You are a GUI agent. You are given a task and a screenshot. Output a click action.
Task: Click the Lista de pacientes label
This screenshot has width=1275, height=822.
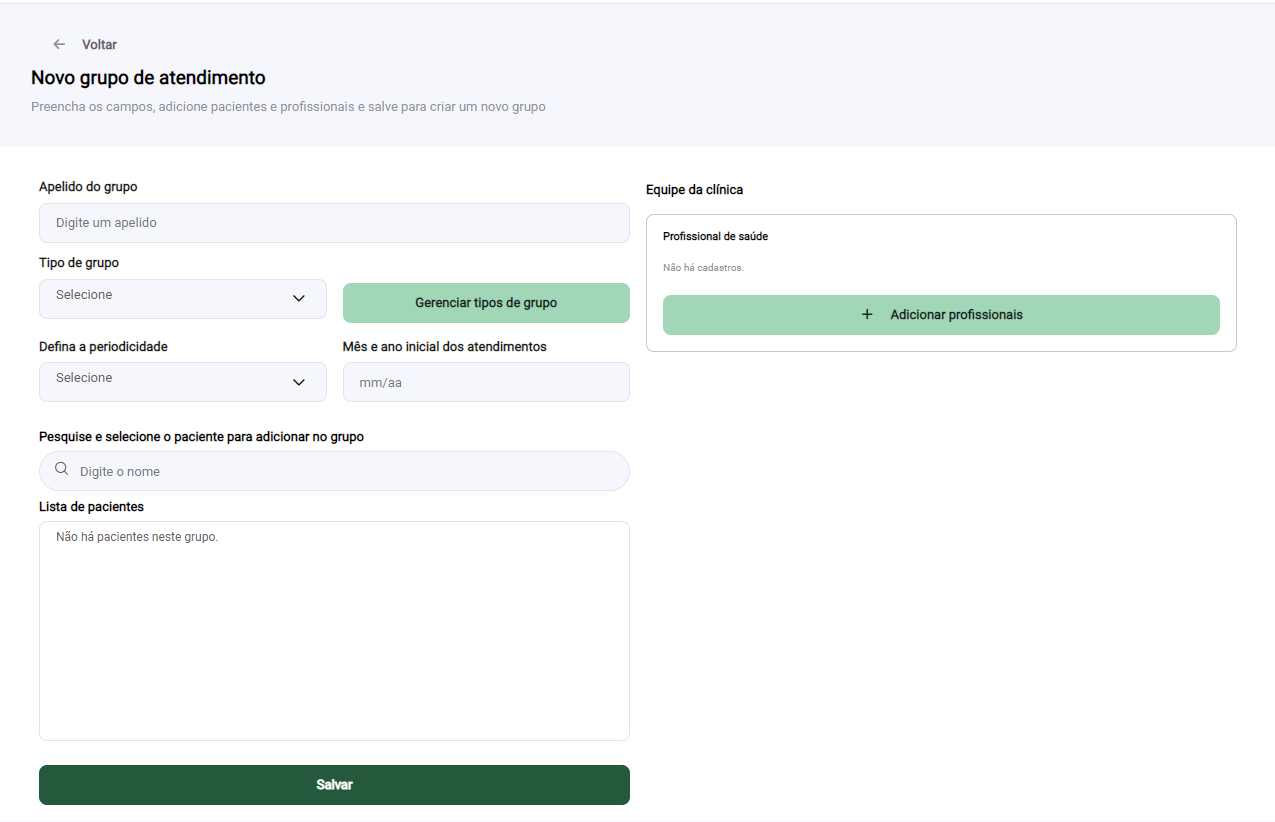[x=91, y=507]
